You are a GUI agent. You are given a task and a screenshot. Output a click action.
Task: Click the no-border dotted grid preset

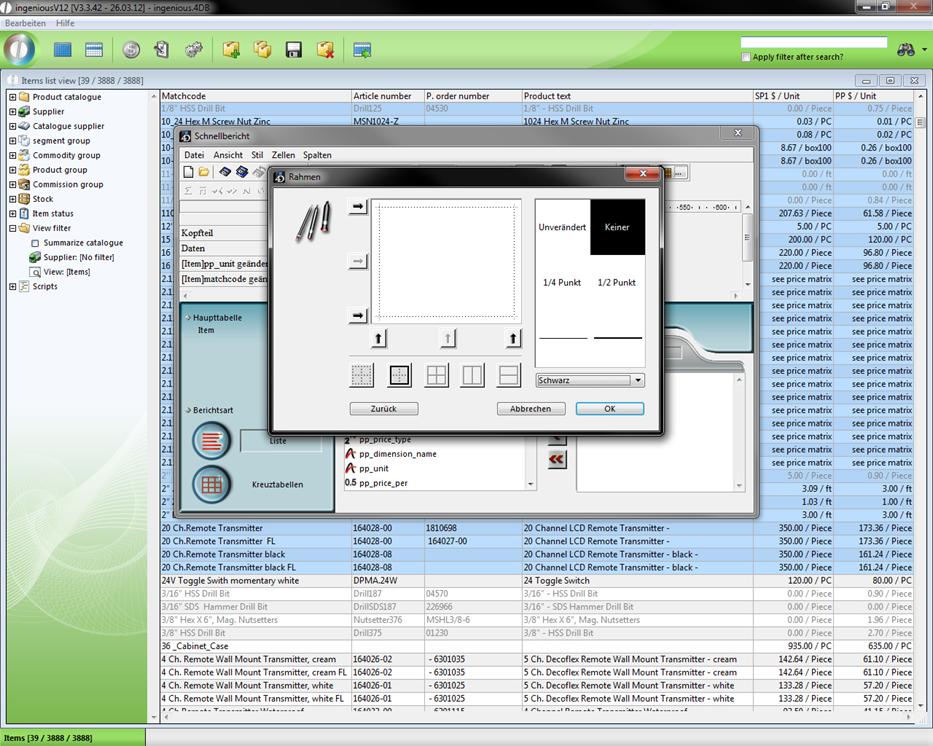coord(362,375)
